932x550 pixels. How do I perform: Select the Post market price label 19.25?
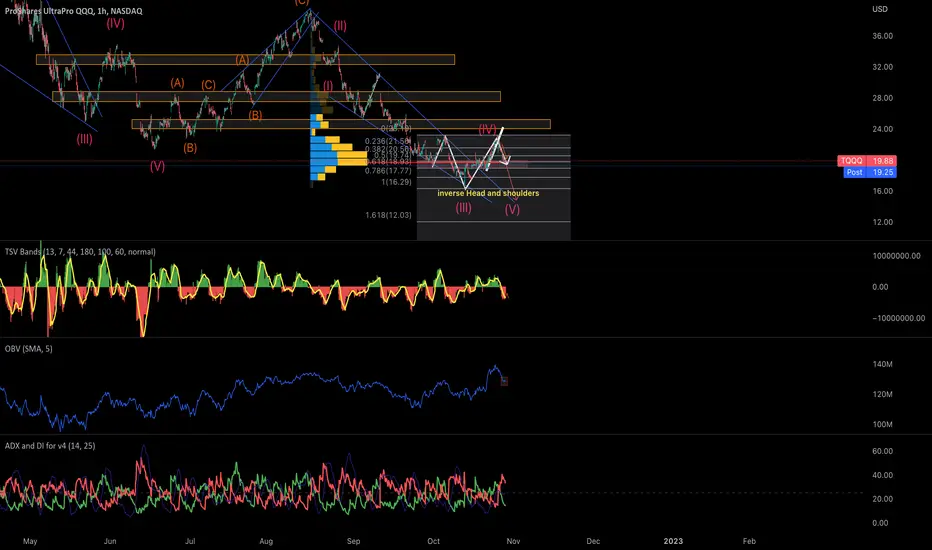coord(870,172)
